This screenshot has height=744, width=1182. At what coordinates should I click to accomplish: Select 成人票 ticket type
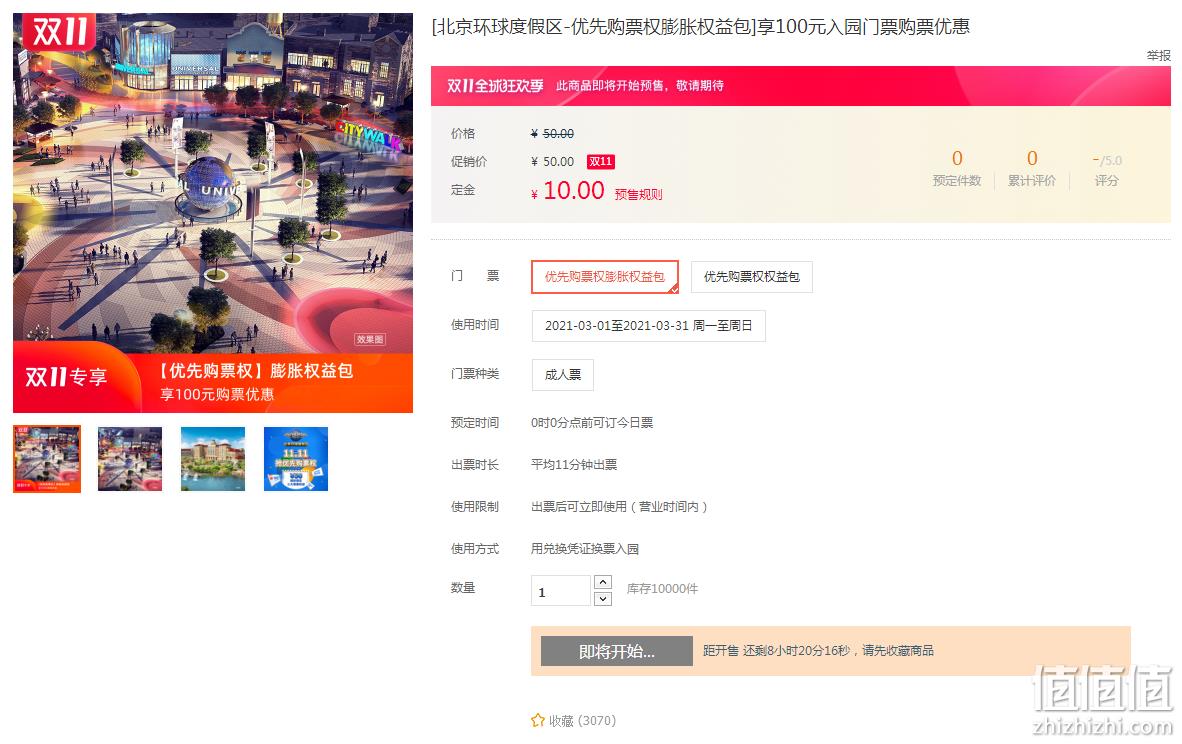tap(562, 375)
